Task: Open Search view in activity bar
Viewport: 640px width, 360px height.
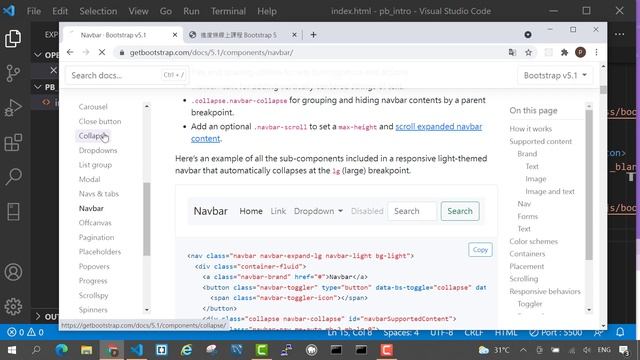Action: coord(13,177)
